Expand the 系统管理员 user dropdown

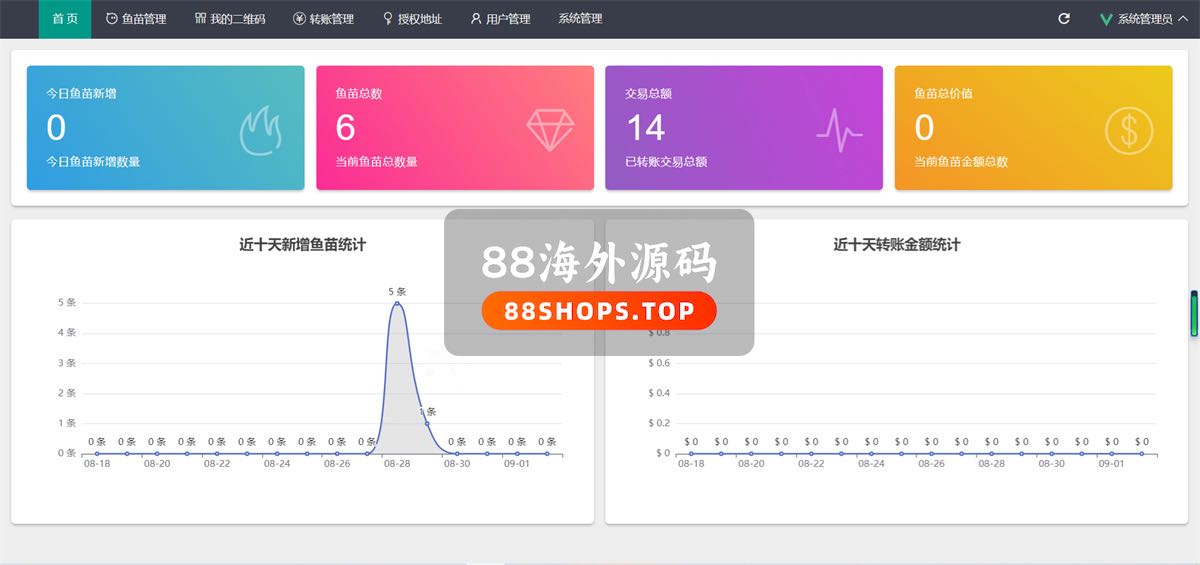coord(1150,19)
